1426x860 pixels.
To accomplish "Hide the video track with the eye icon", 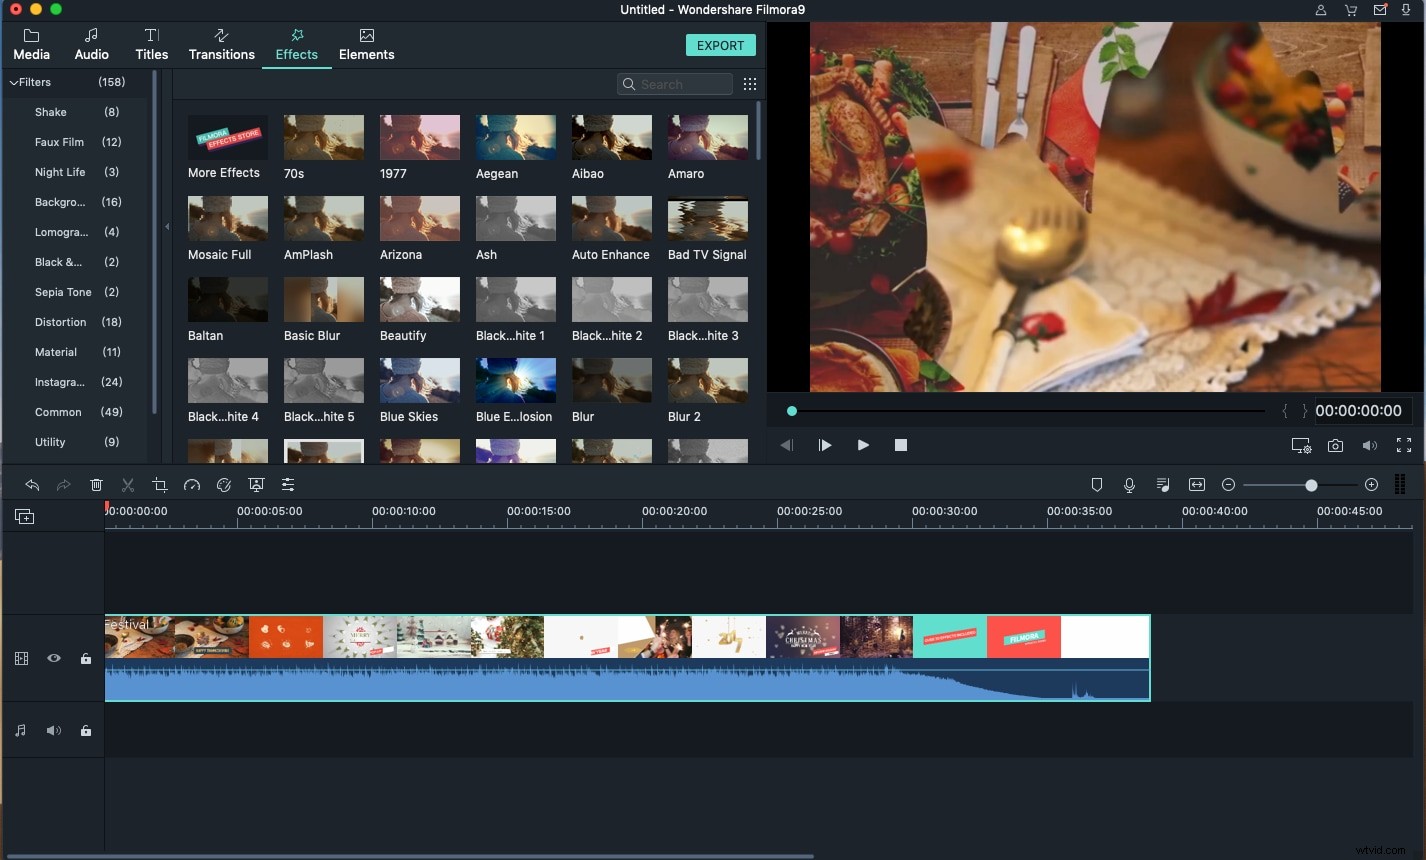I will [53, 658].
